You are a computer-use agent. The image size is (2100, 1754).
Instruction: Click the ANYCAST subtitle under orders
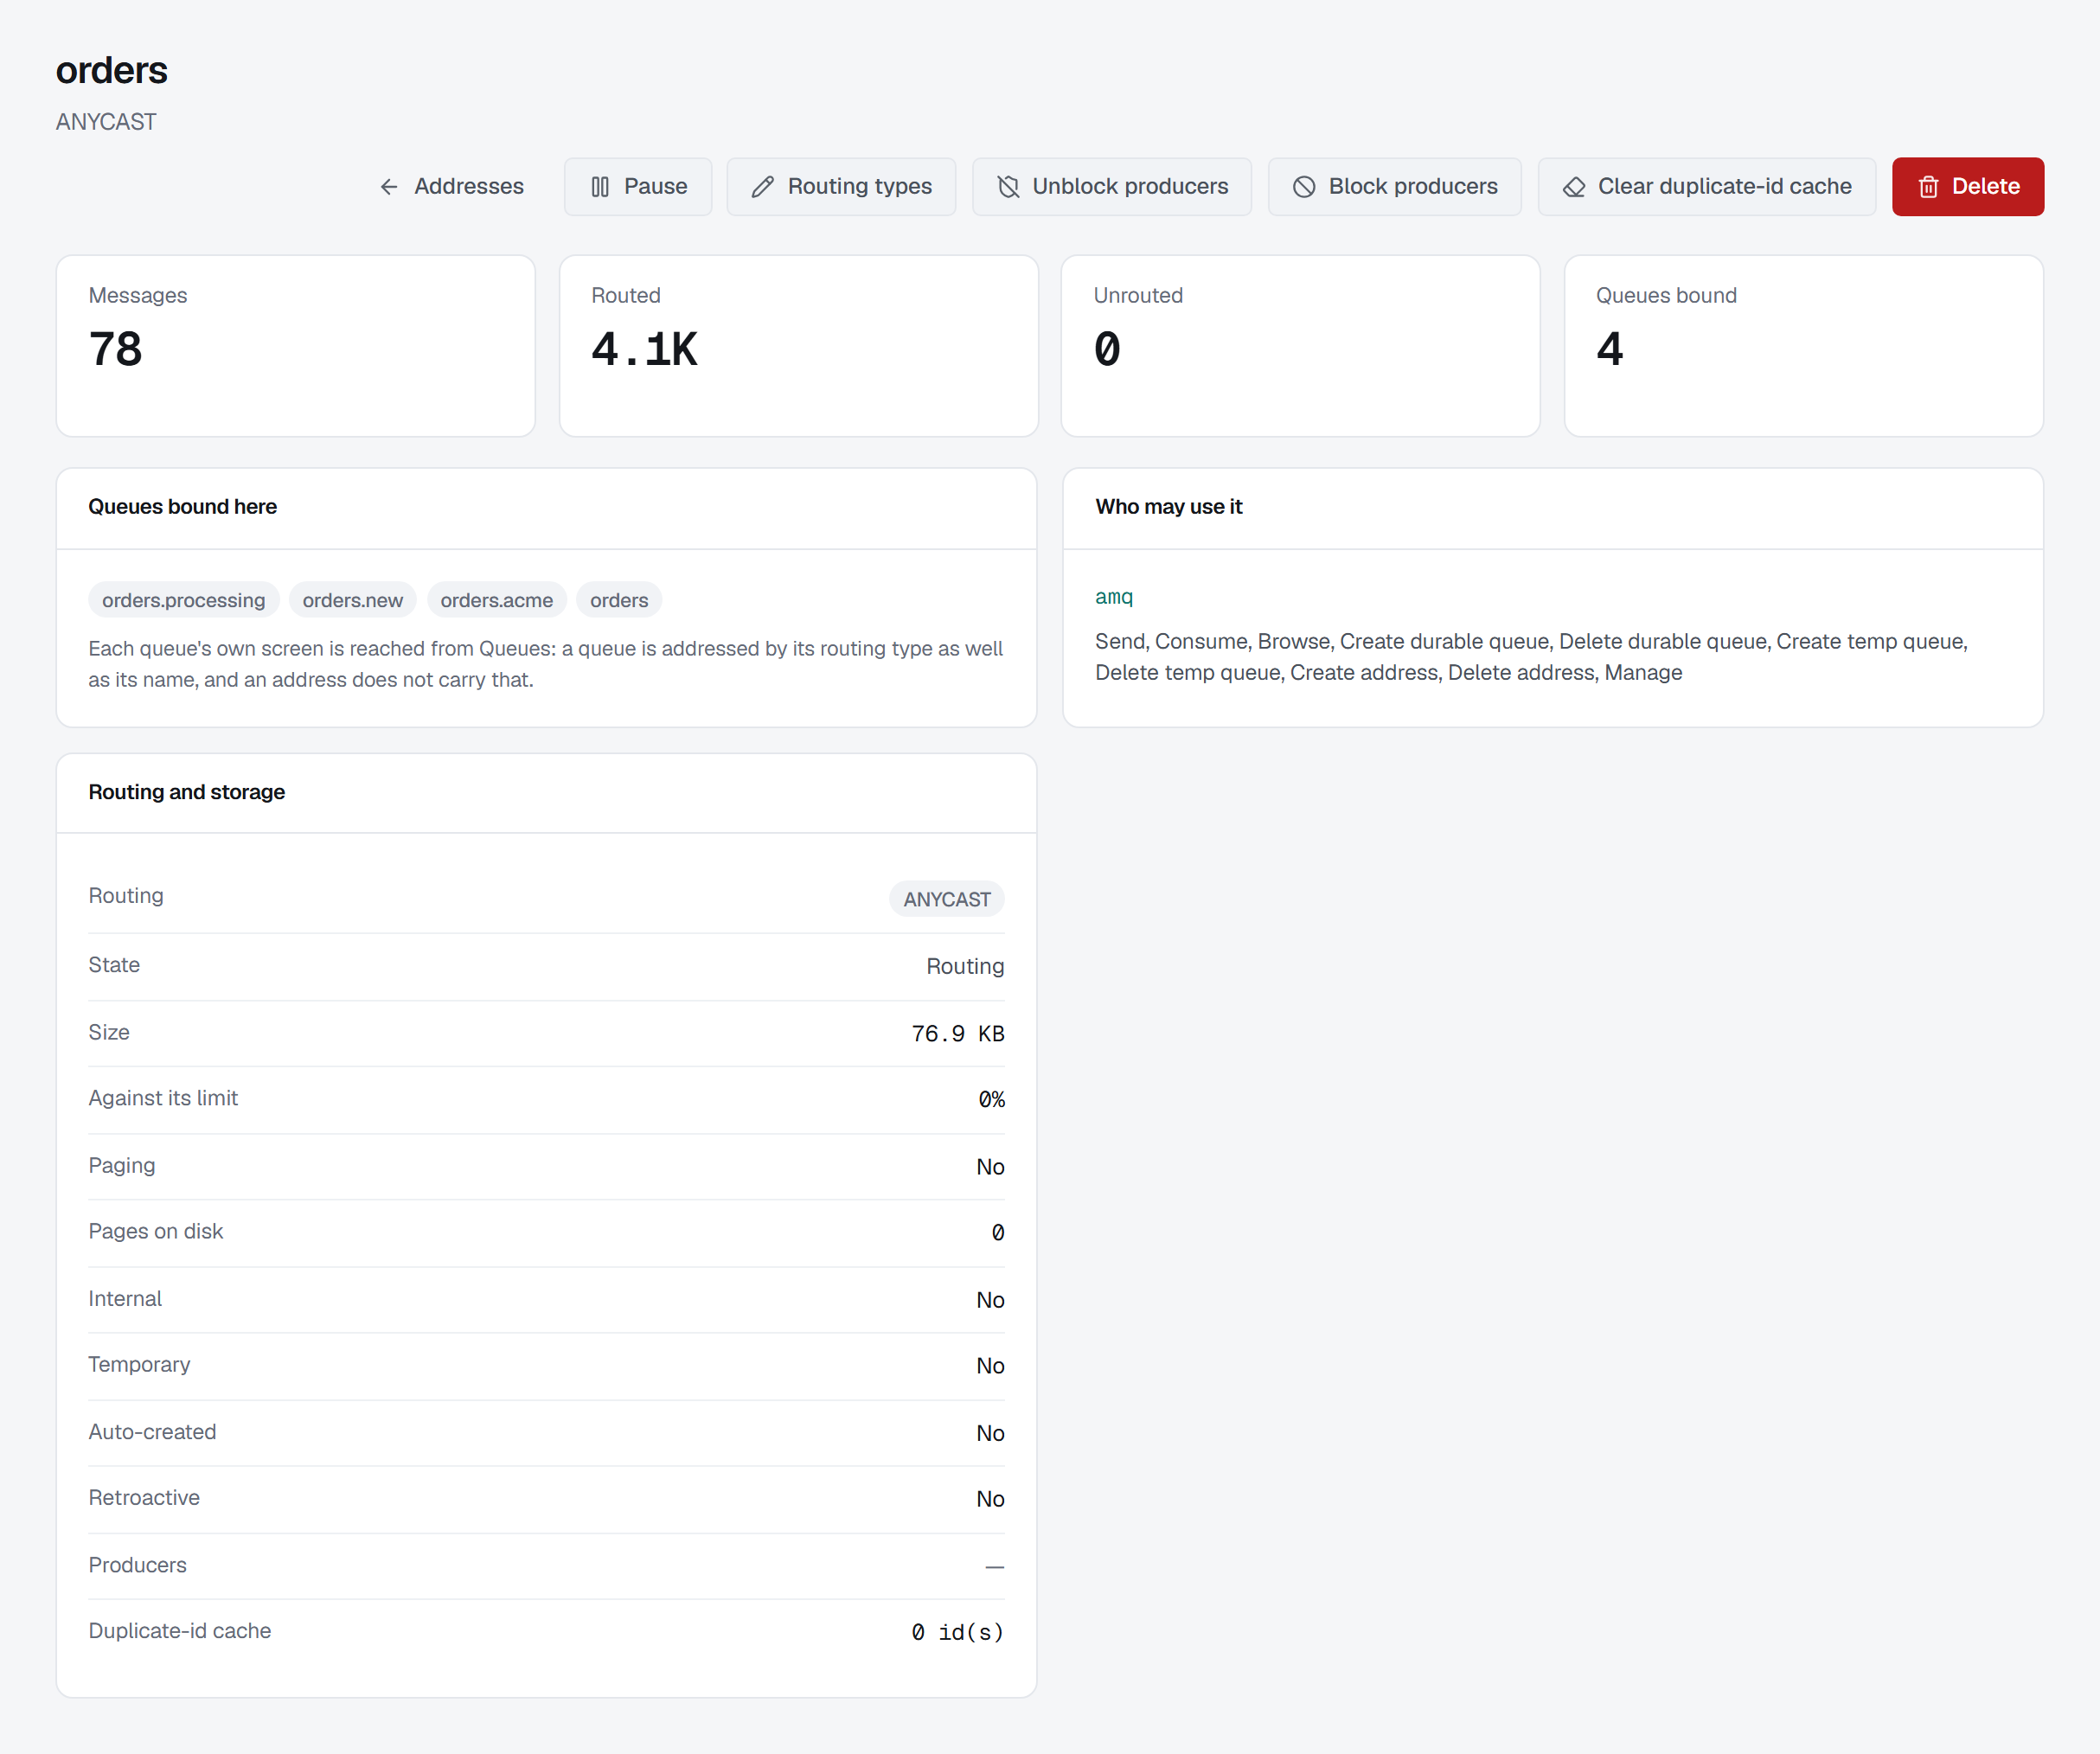point(106,122)
